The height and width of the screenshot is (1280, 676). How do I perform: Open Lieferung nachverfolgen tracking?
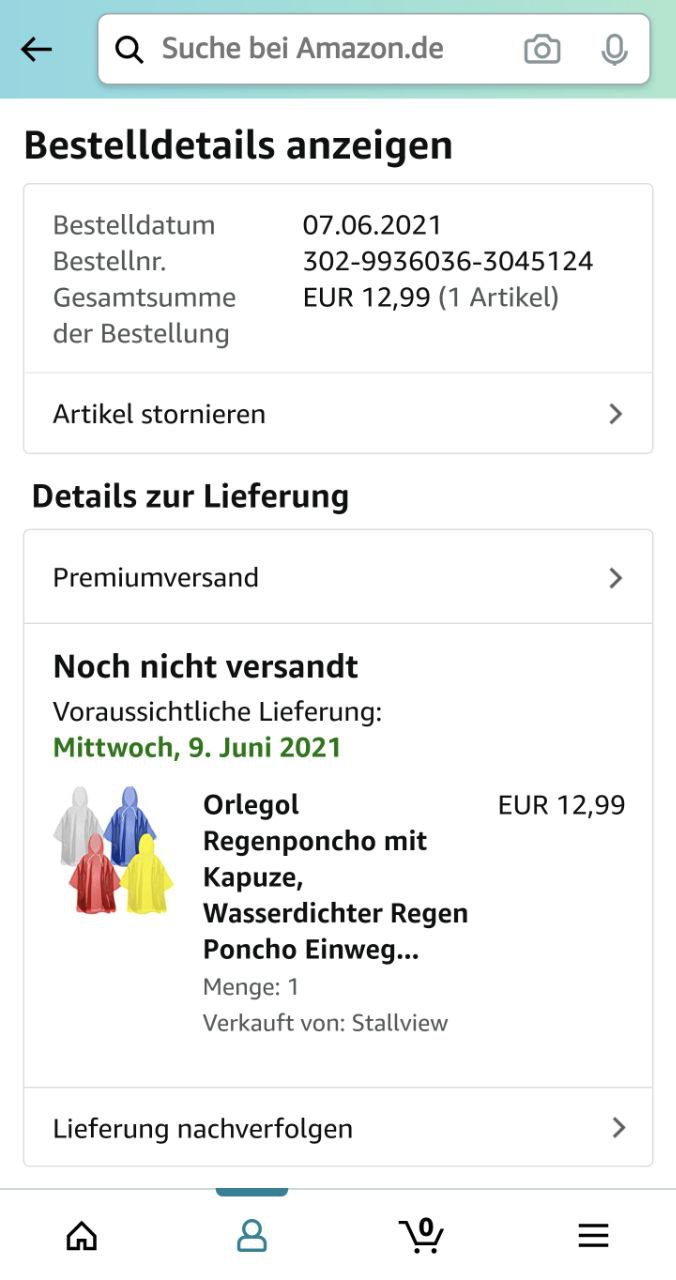click(x=338, y=1128)
